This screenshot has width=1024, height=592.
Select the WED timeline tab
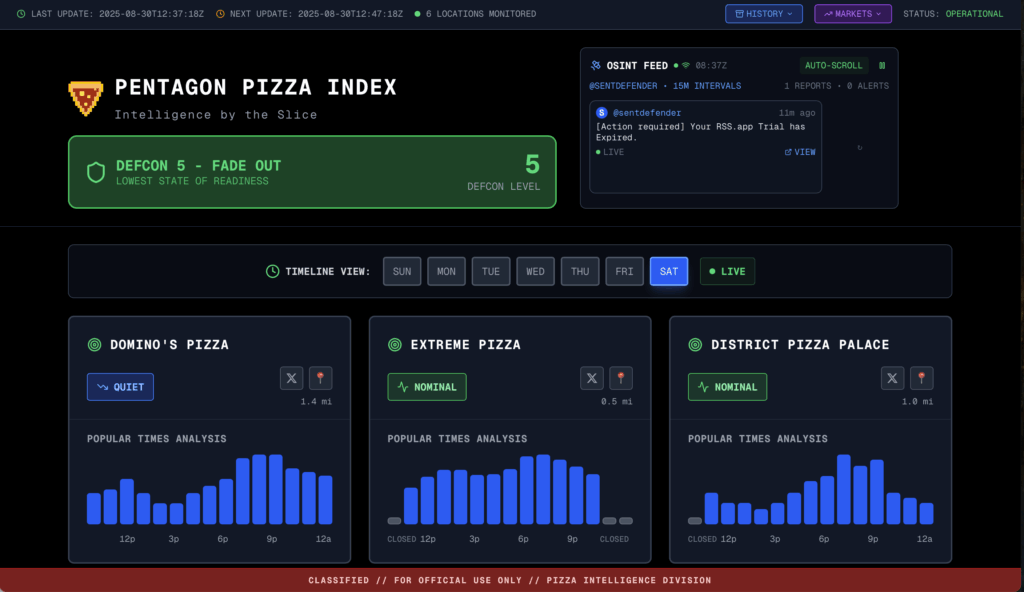(x=535, y=271)
